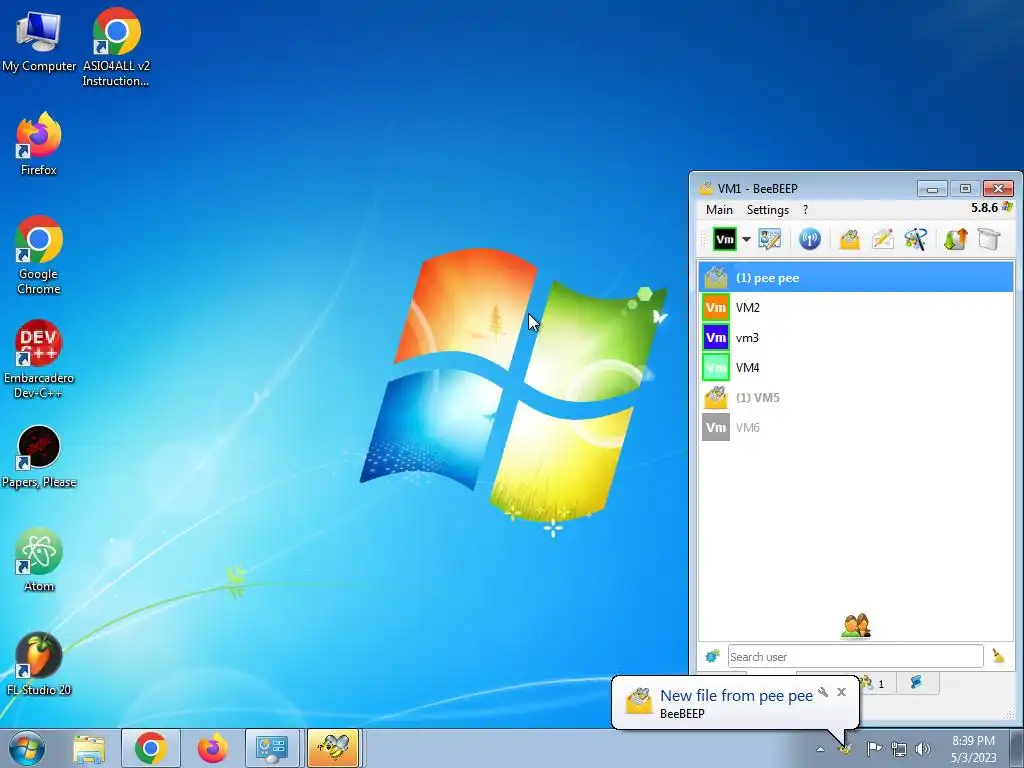Click the envelope icon beside pee pee

[716, 278]
